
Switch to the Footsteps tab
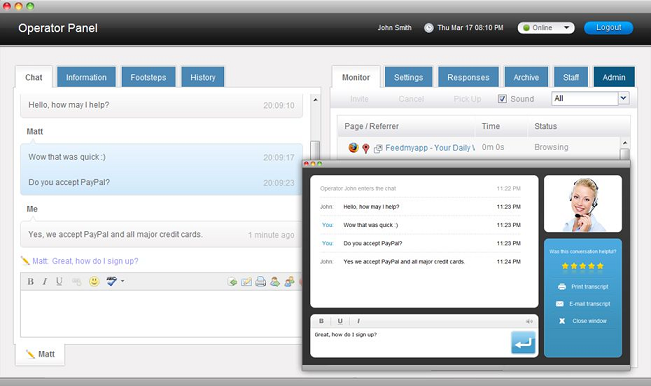(x=148, y=77)
